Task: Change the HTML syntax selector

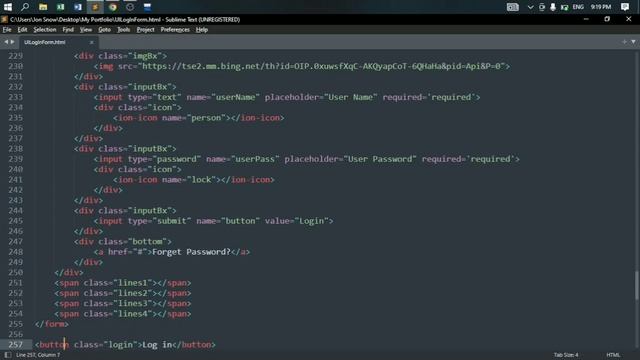Action: (x=613, y=355)
